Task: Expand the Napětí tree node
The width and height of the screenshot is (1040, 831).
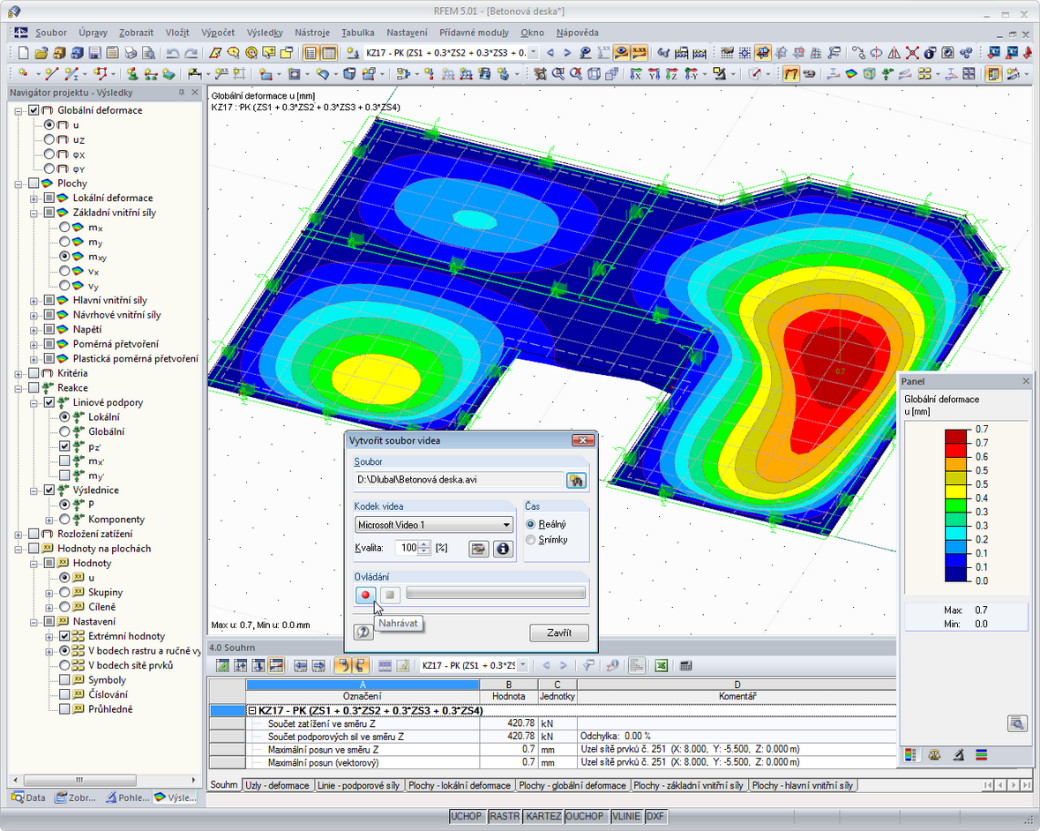Action: pyautogui.click(x=34, y=330)
